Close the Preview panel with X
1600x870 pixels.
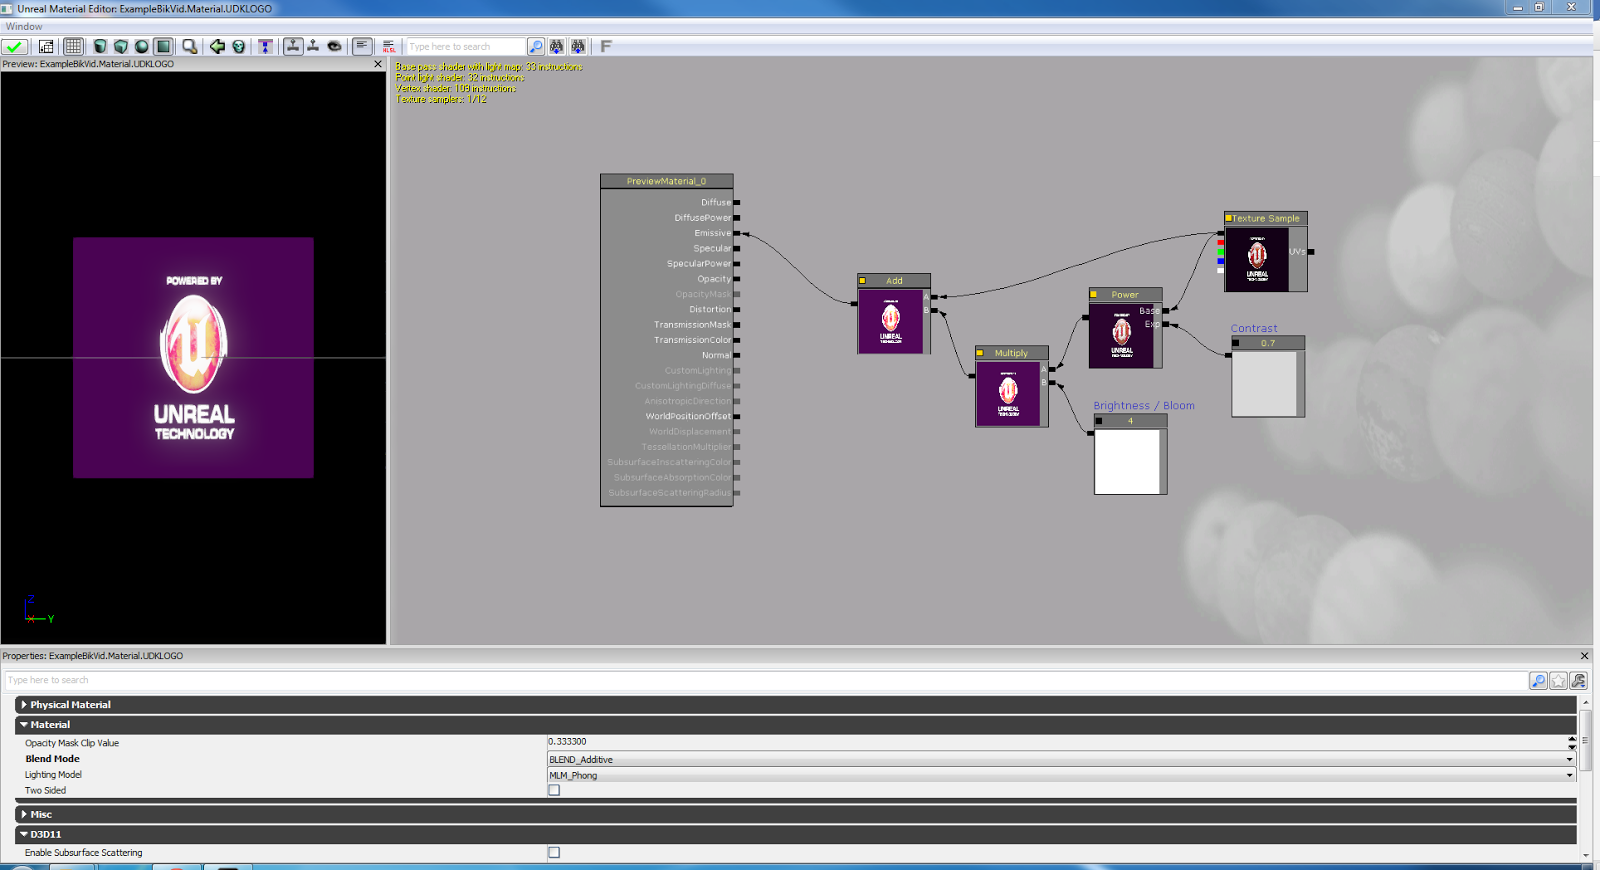point(378,64)
